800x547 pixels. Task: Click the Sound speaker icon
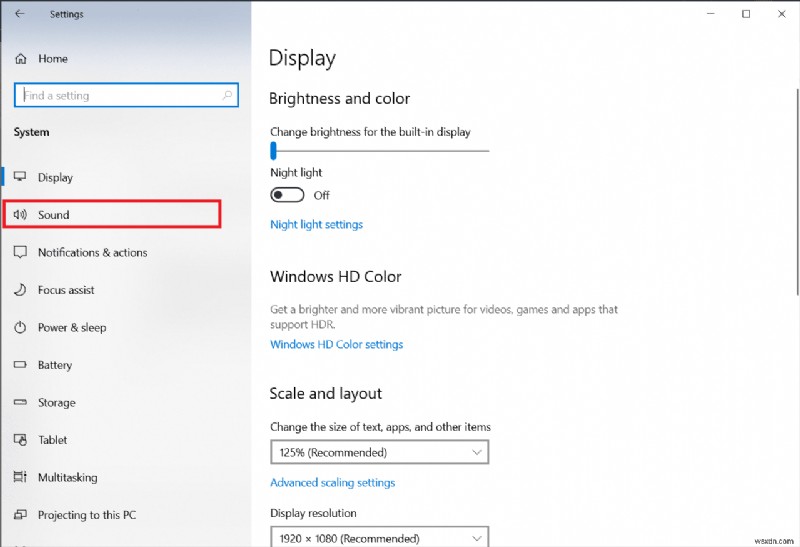coord(19,215)
